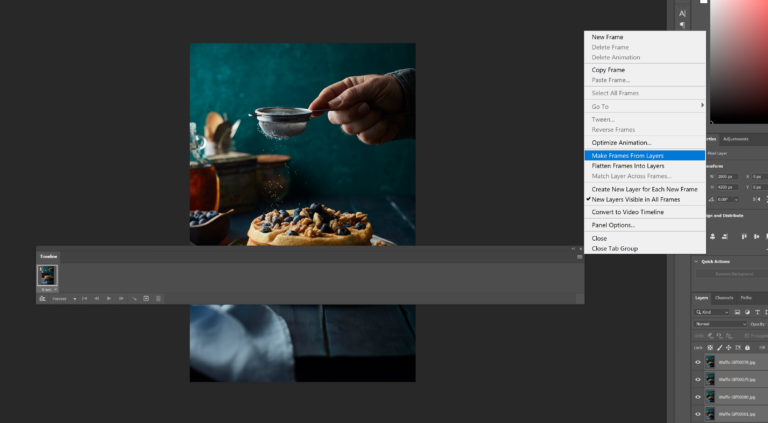This screenshot has height=423, width=768.
Task: Play the frame animation in the Timeline
Action: 109,299
